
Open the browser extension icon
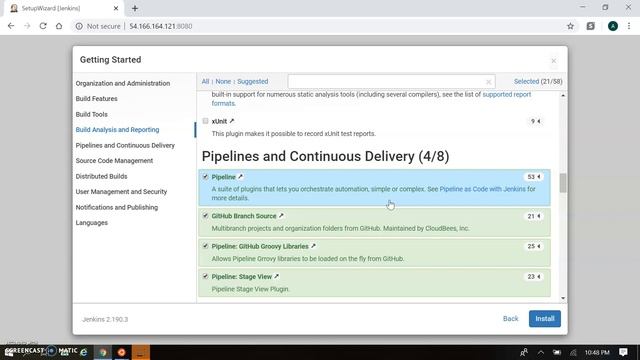click(x=591, y=26)
